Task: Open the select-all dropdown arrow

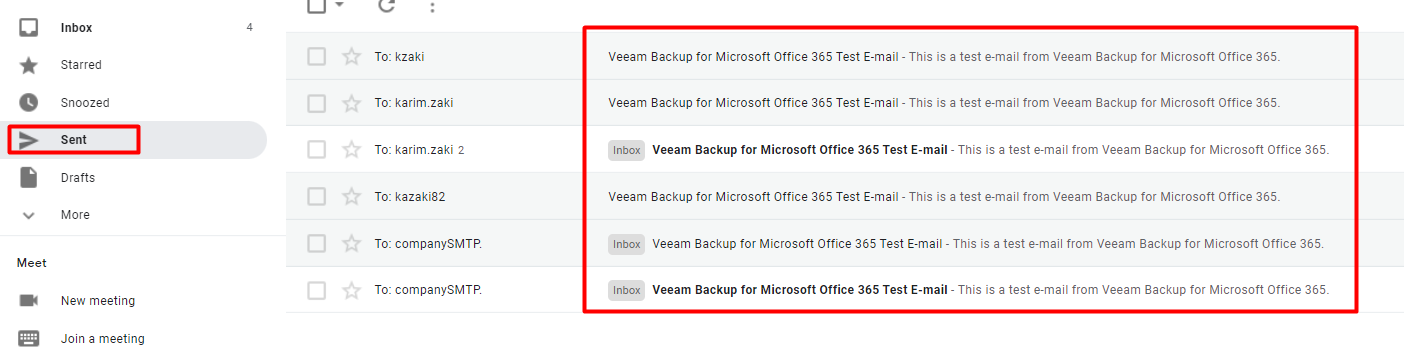Action: tap(339, 5)
